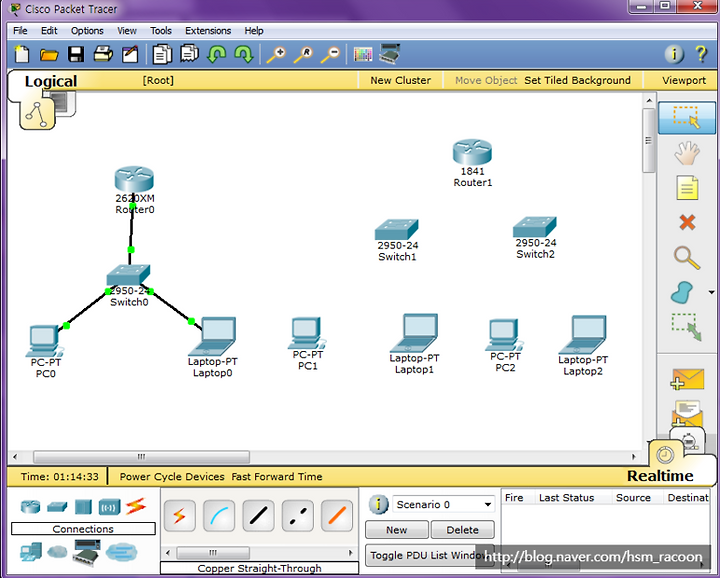Select the 1841 Router1 device

click(472, 163)
